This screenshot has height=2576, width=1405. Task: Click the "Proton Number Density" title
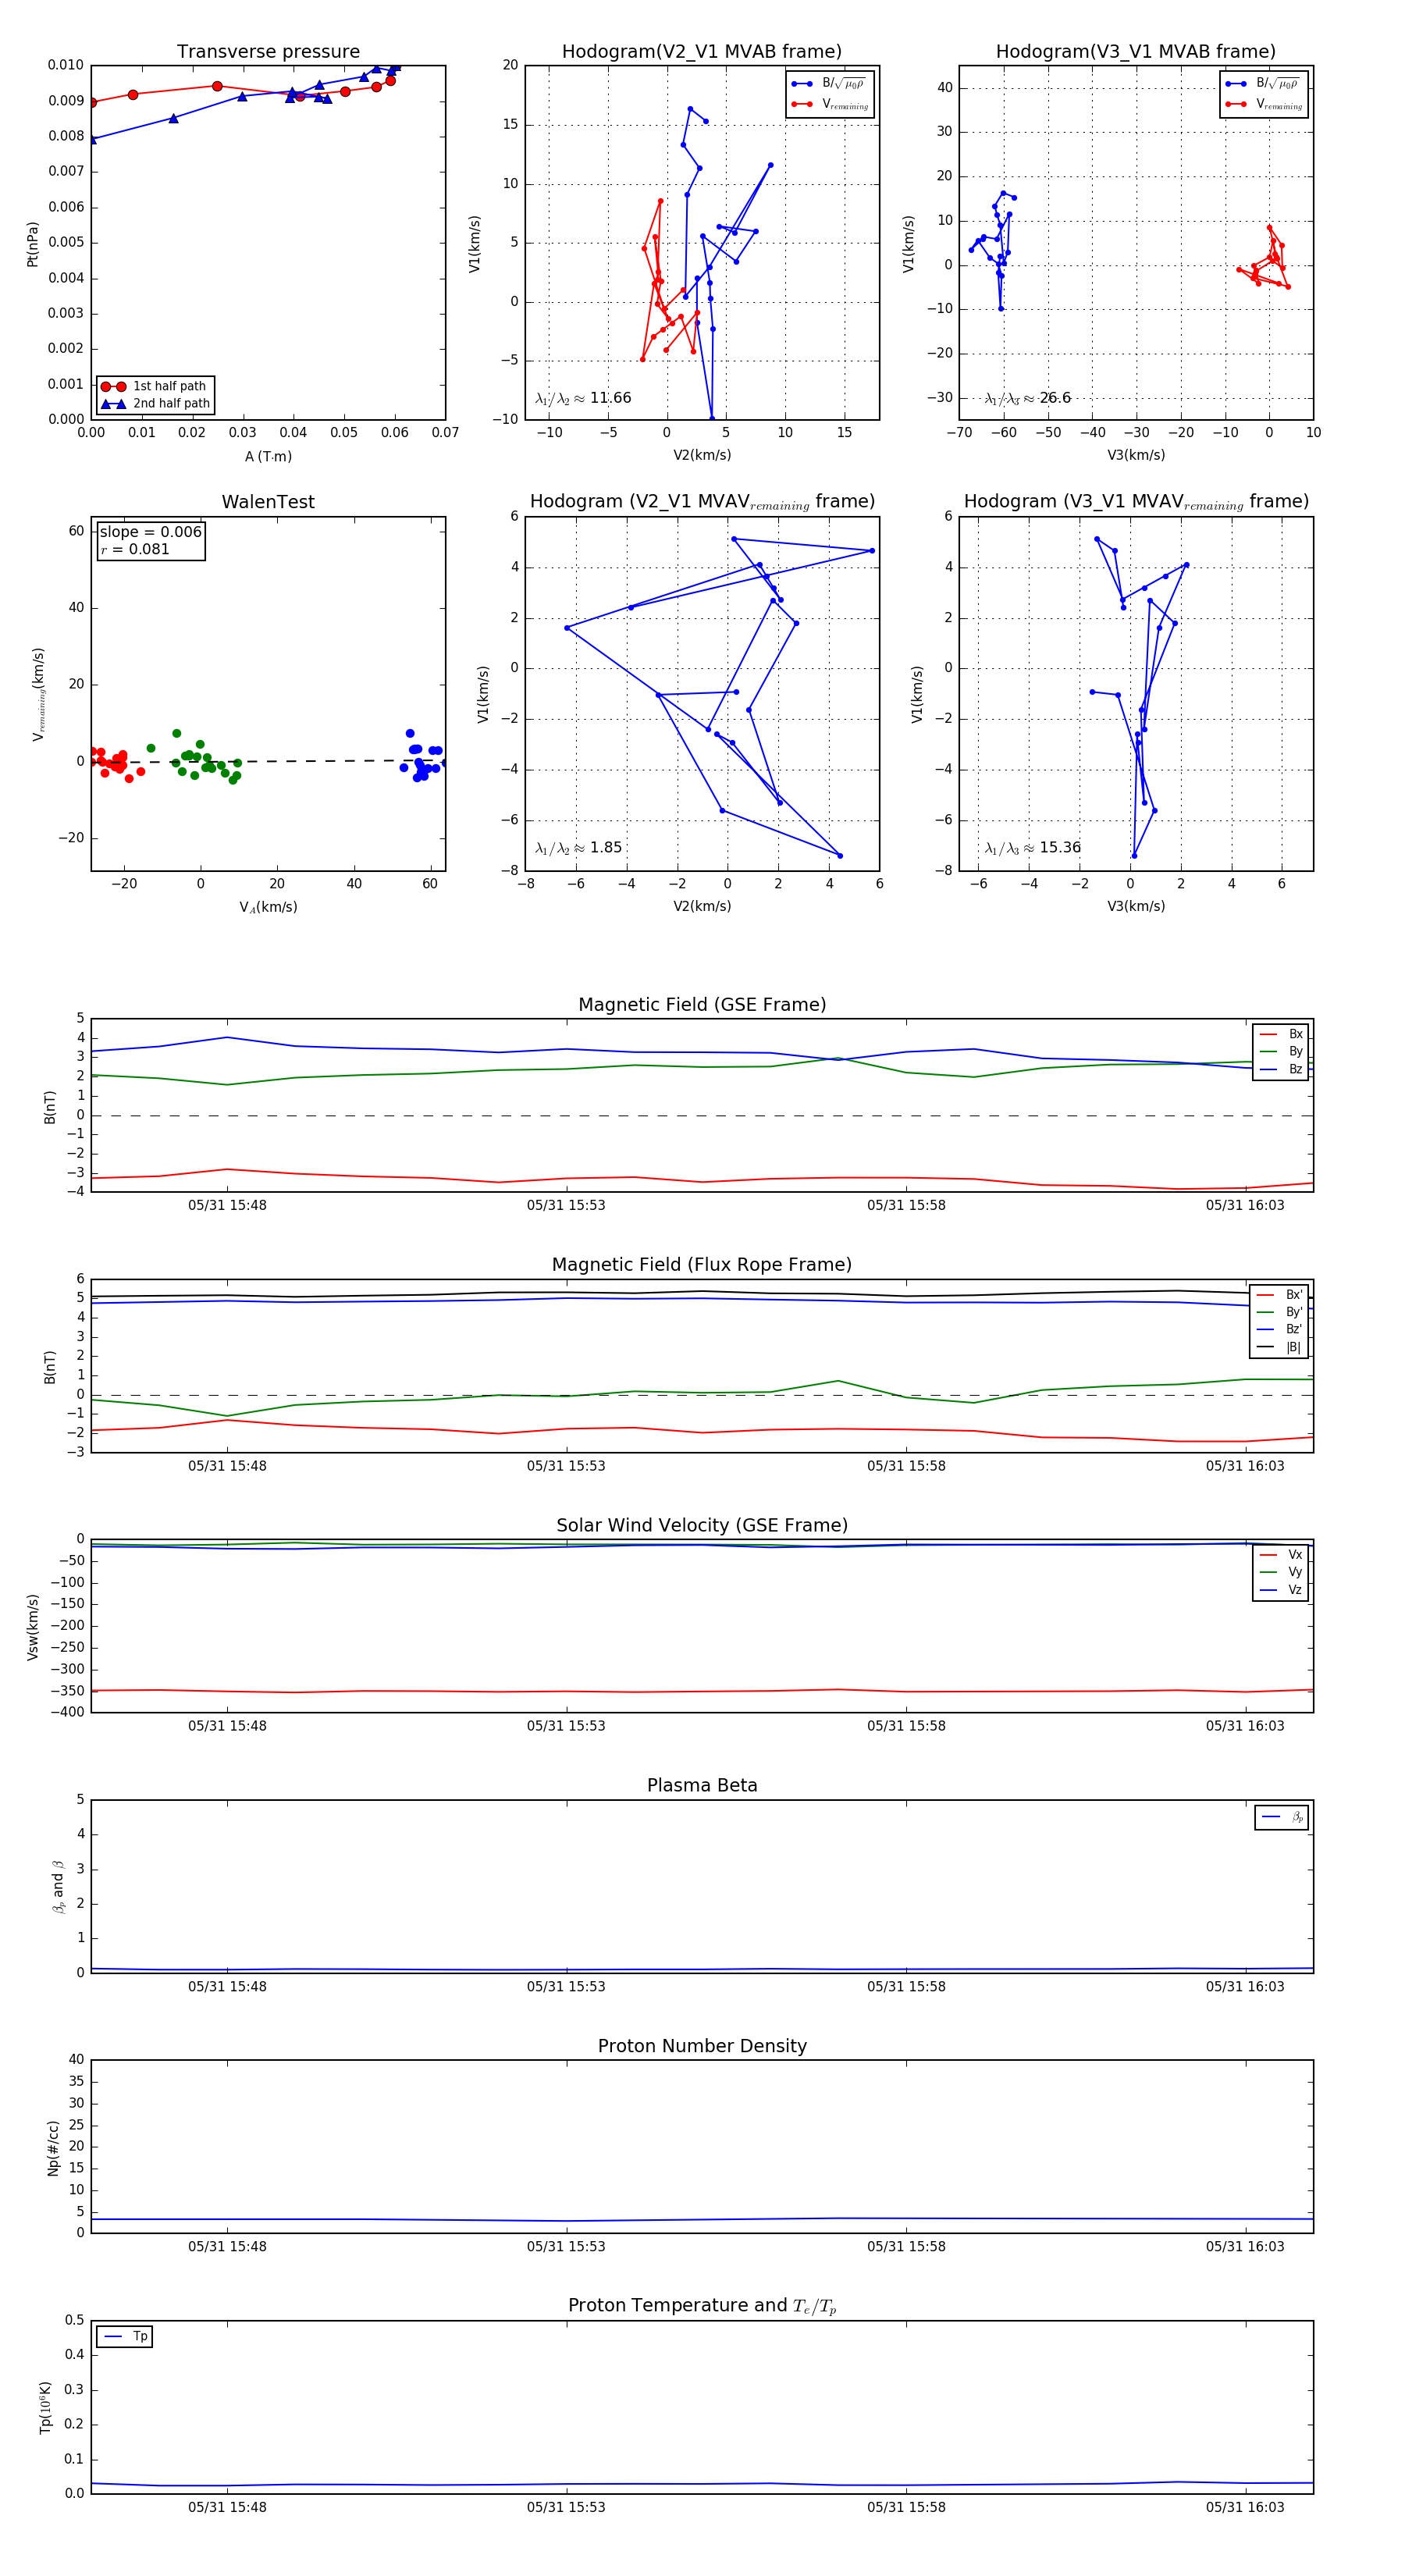pos(702,2046)
